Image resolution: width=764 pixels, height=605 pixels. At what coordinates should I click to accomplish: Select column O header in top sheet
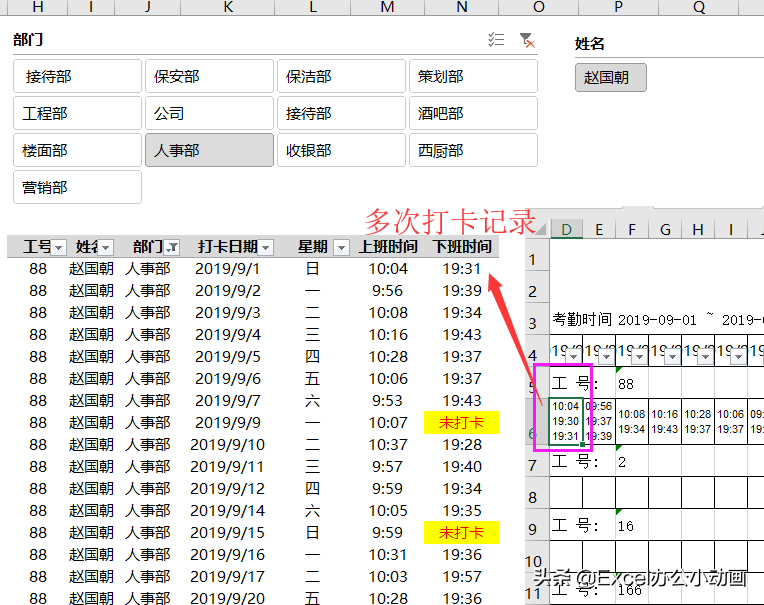tap(538, 7)
